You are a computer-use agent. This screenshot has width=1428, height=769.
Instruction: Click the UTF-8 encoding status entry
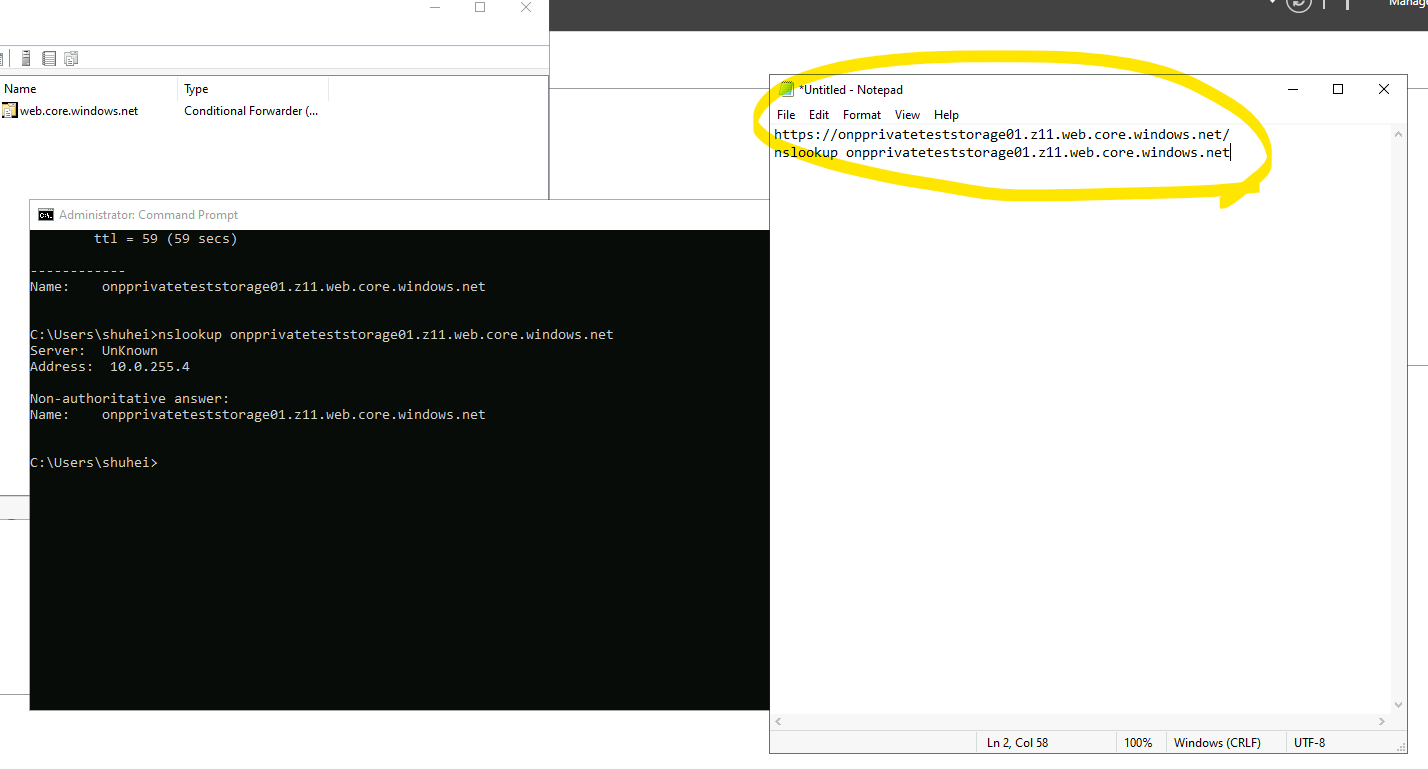(1309, 743)
